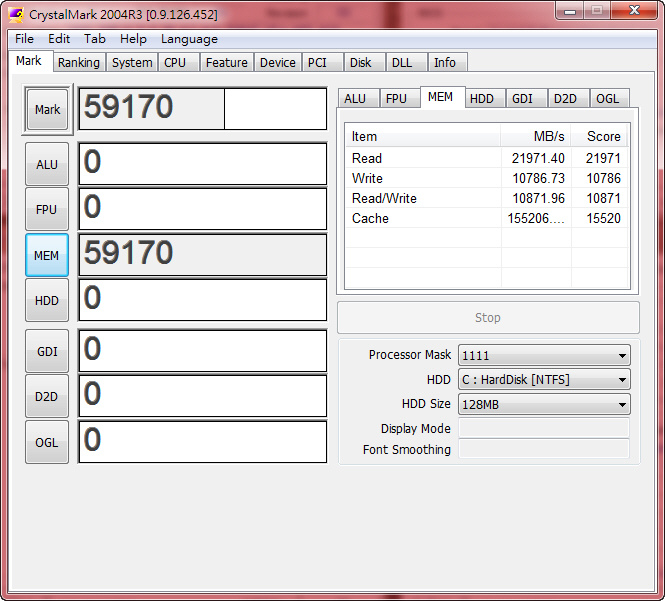The image size is (665, 601).
Task: Switch to the Device tab
Action: coord(278,62)
